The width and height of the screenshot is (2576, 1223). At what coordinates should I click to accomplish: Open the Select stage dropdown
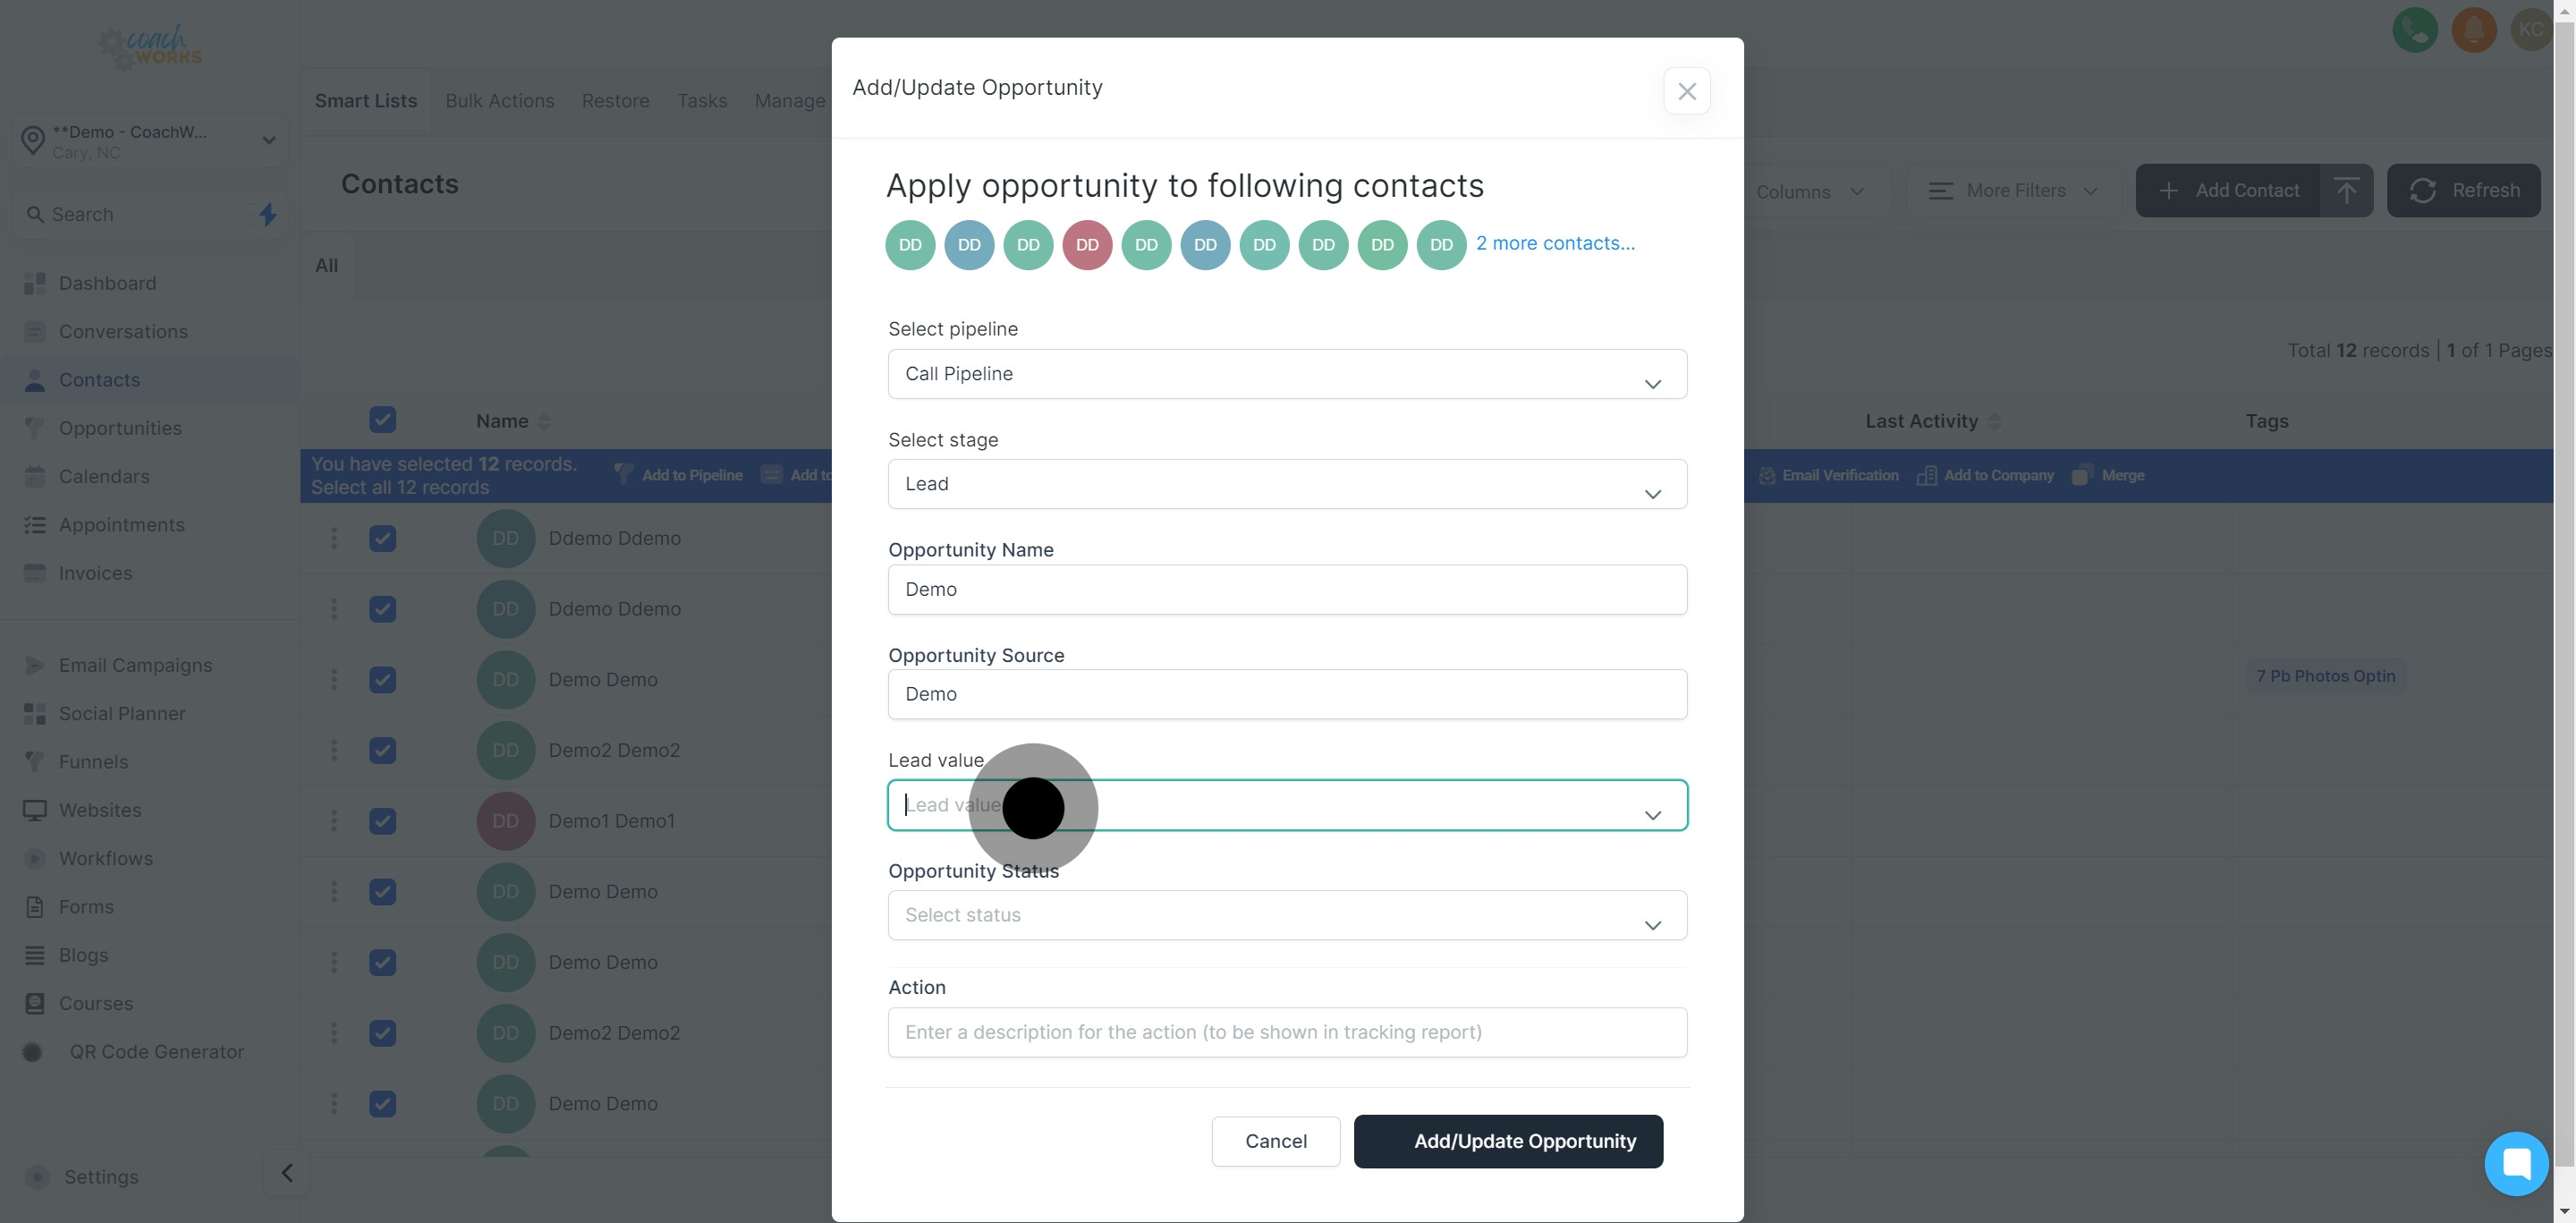click(1287, 484)
